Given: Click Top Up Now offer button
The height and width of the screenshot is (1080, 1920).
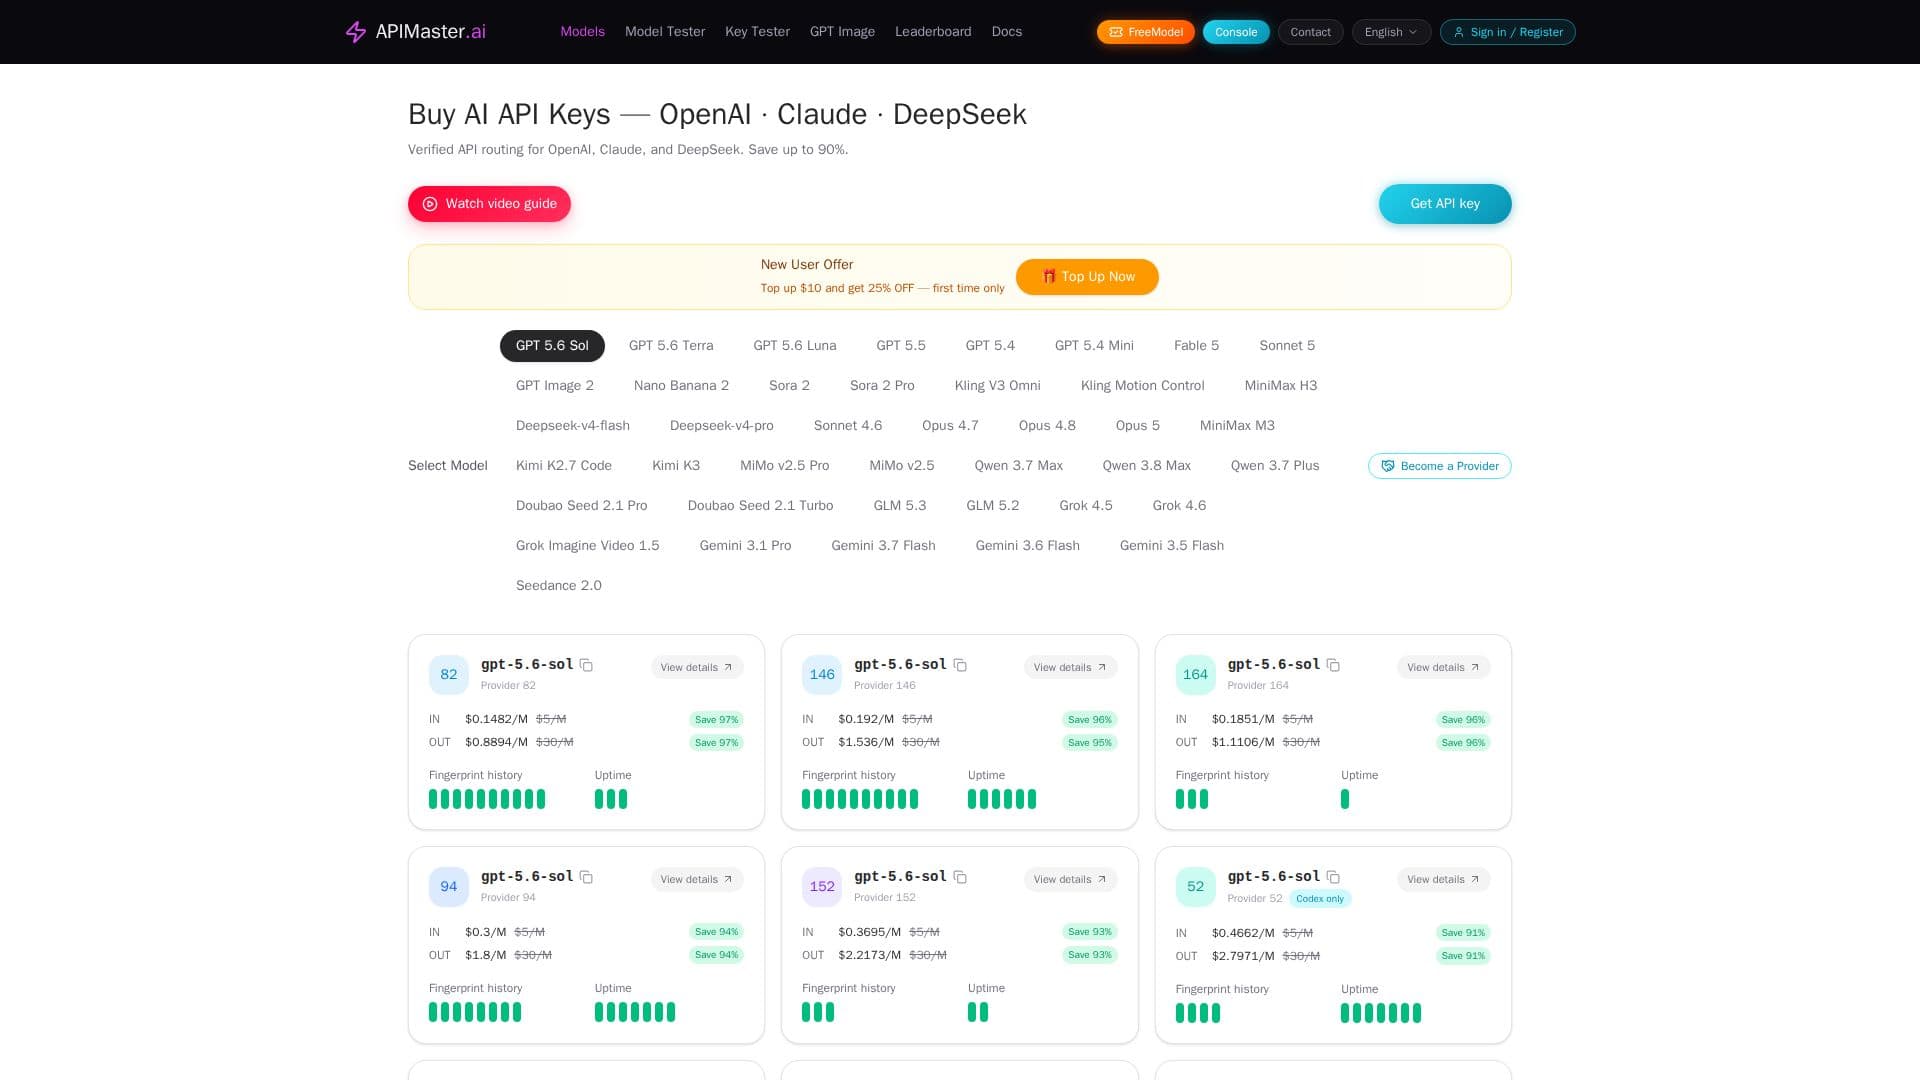Looking at the screenshot, I should (1087, 277).
